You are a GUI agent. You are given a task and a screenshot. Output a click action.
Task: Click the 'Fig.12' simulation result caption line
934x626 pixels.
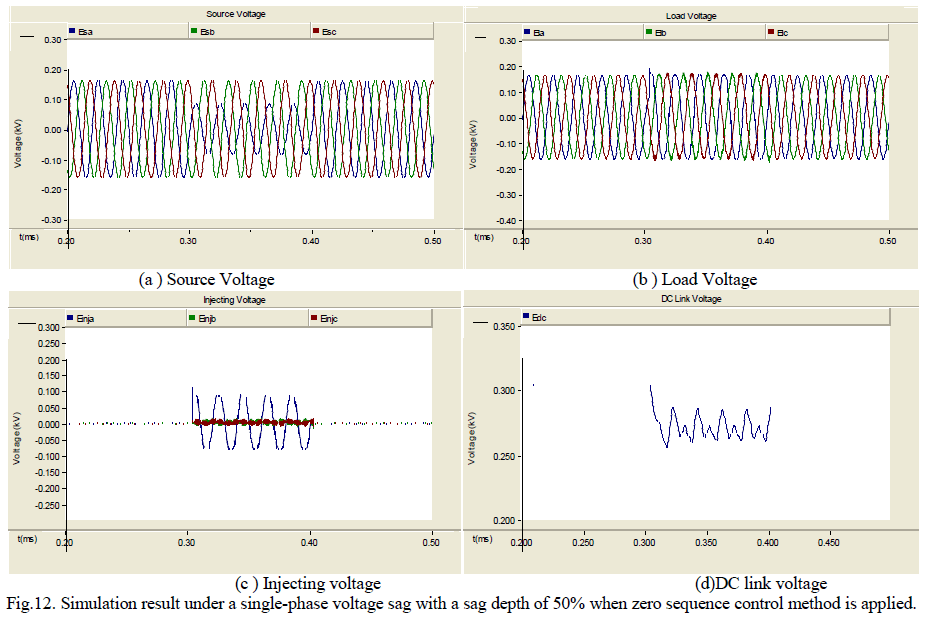point(461,603)
